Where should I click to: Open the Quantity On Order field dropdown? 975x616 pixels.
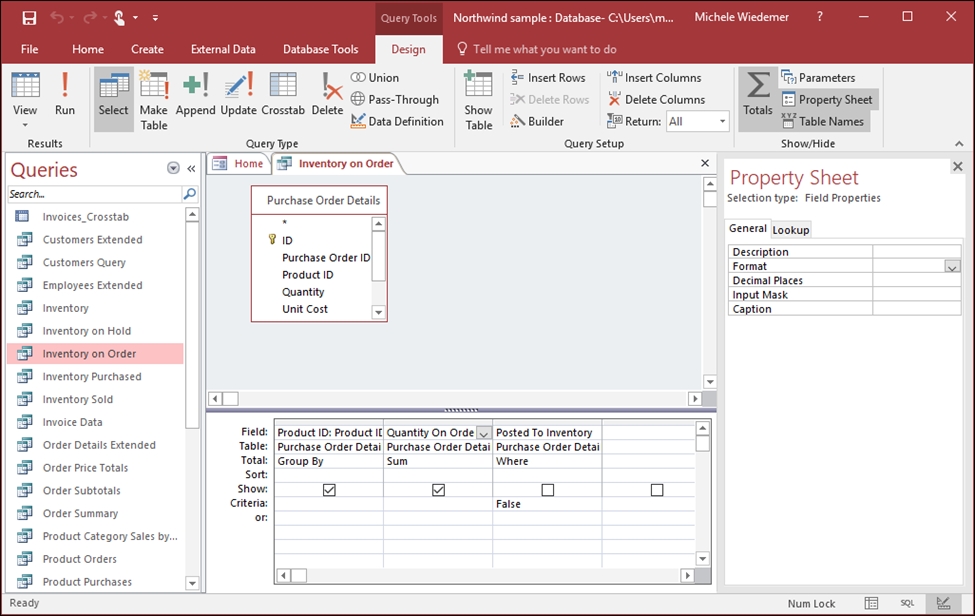(x=483, y=433)
